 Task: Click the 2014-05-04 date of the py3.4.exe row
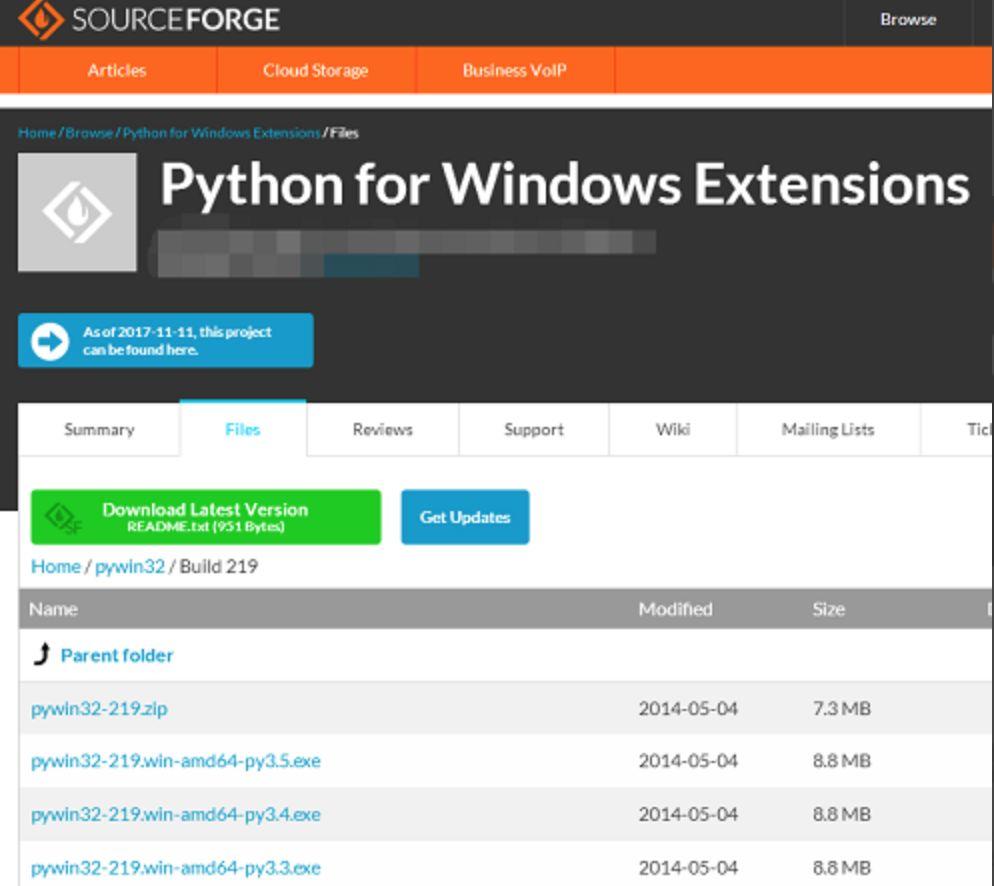[688, 814]
